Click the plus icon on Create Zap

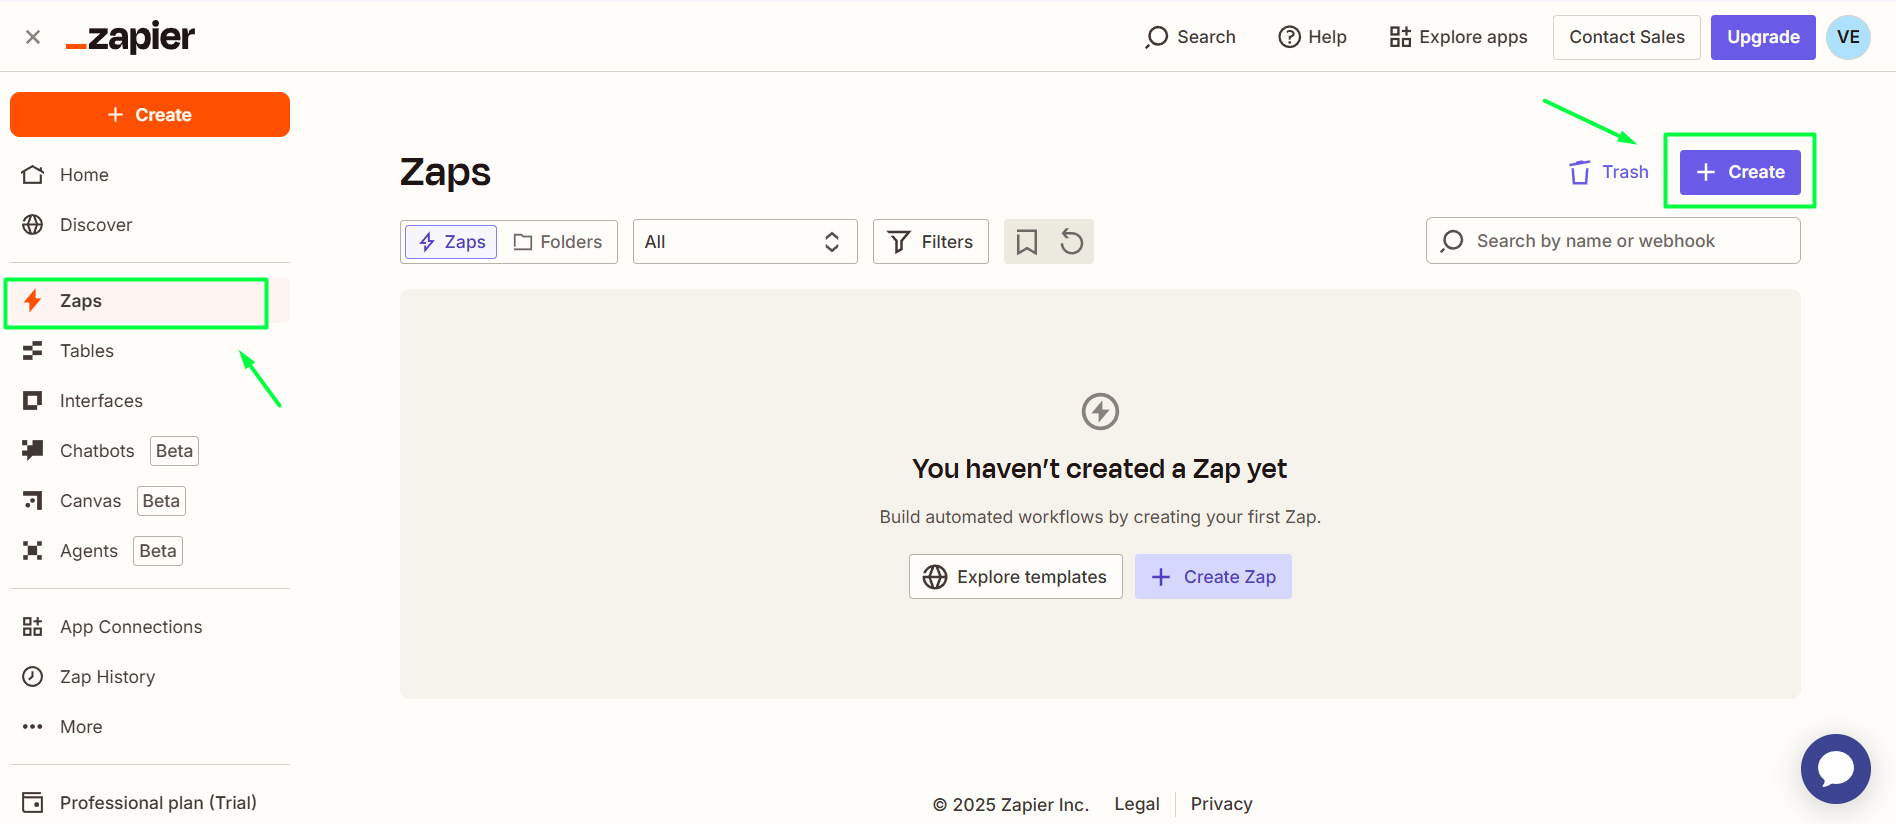(x=1161, y=577)
